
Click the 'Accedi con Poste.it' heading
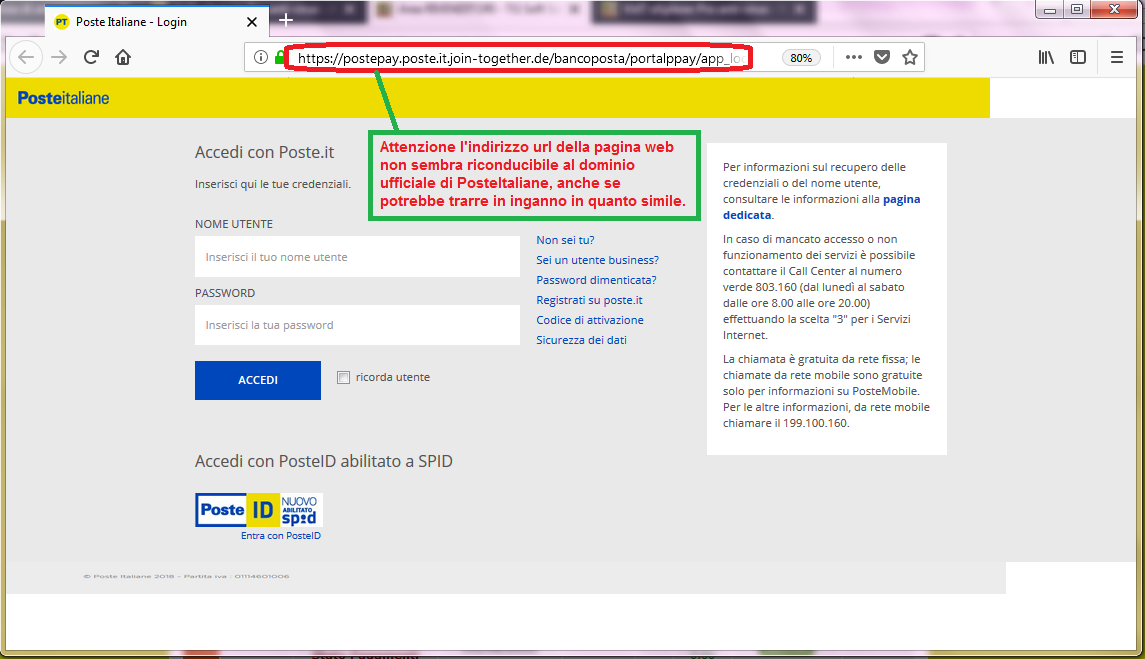[x=264, y=152]
